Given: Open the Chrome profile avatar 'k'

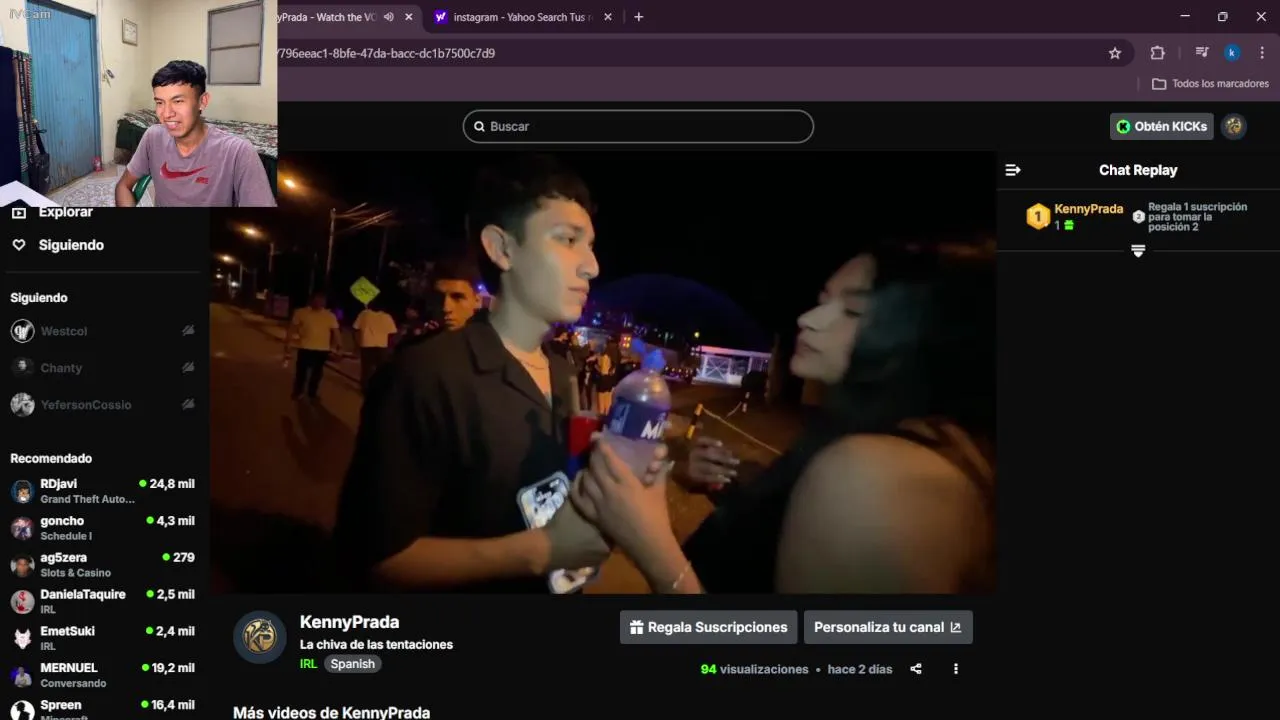Looking at the screenshot, I should point(1232,53).
